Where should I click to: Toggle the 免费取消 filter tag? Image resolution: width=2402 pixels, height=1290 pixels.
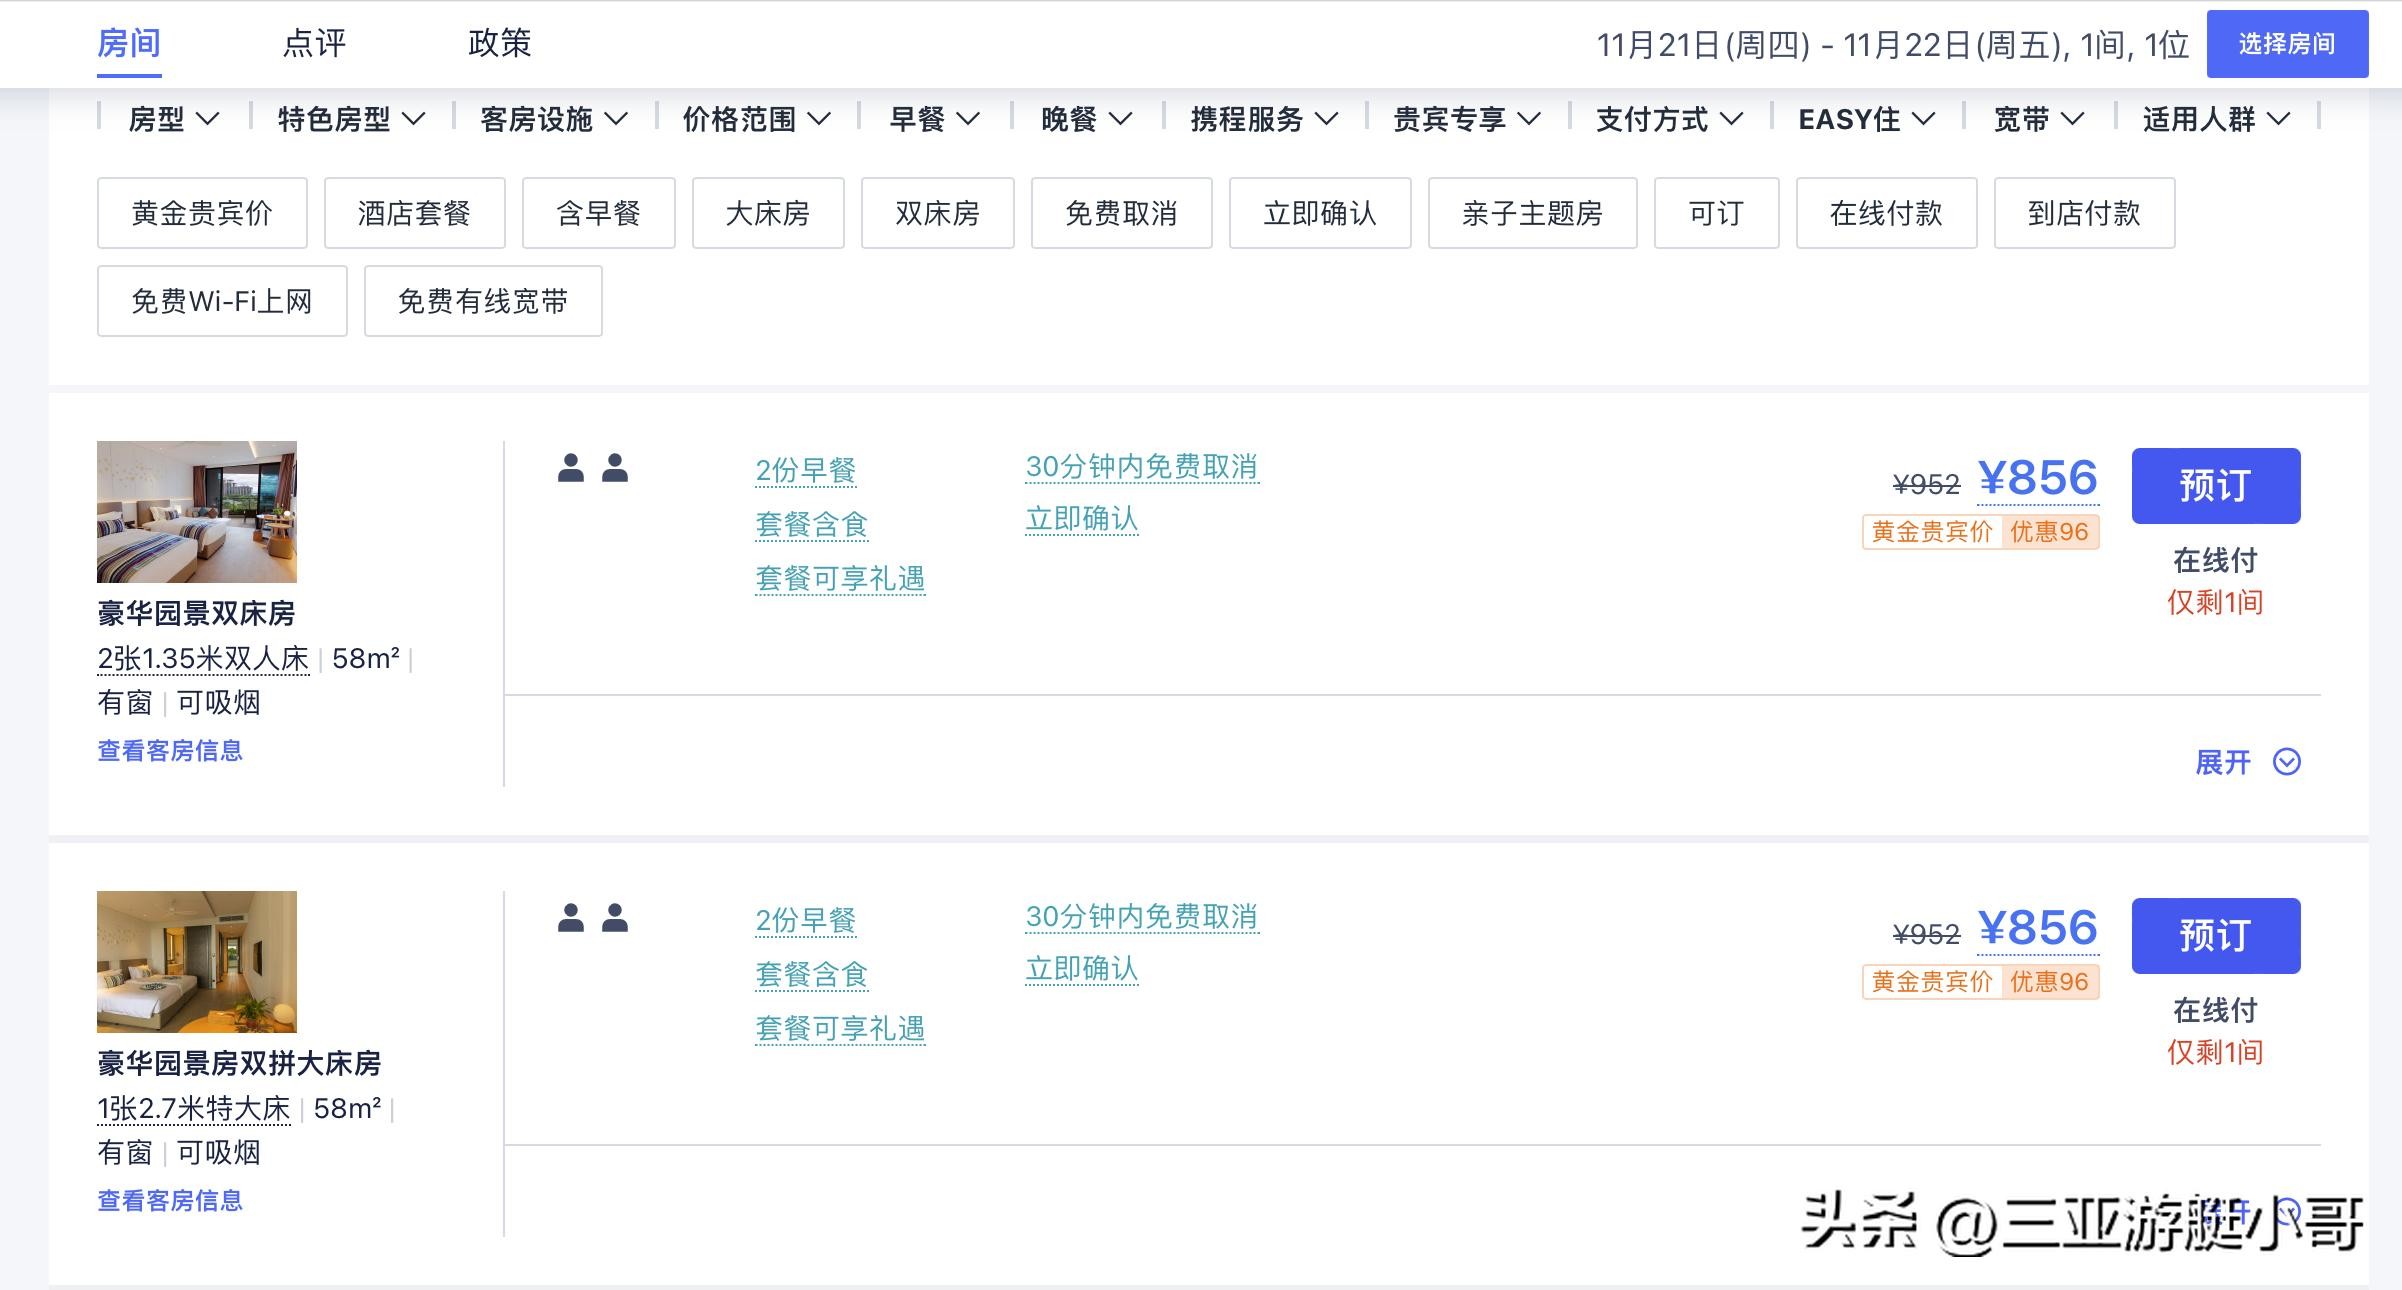pos(1121,213)
